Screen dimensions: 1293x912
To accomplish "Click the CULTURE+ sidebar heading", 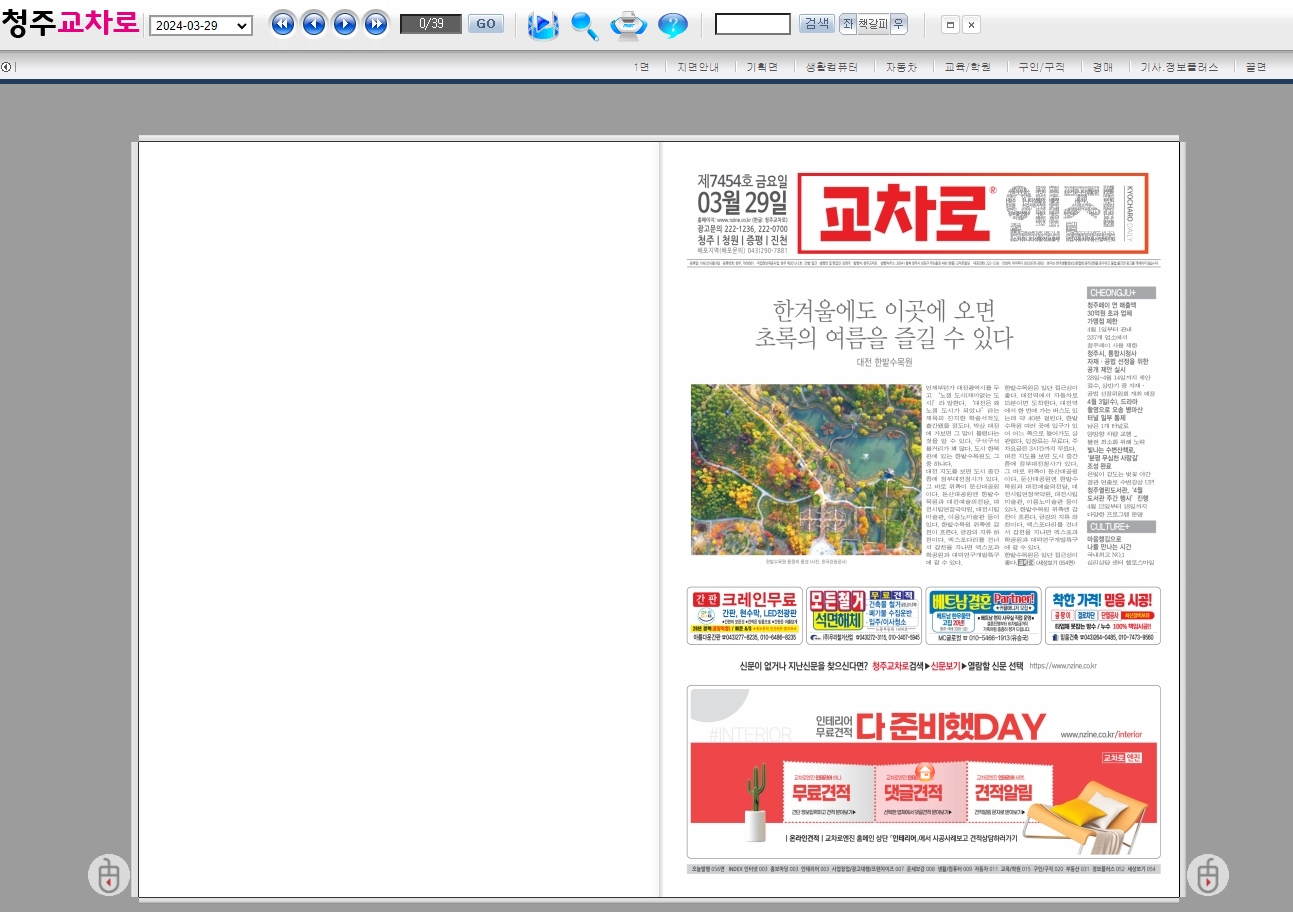I will pos(1121,526).
